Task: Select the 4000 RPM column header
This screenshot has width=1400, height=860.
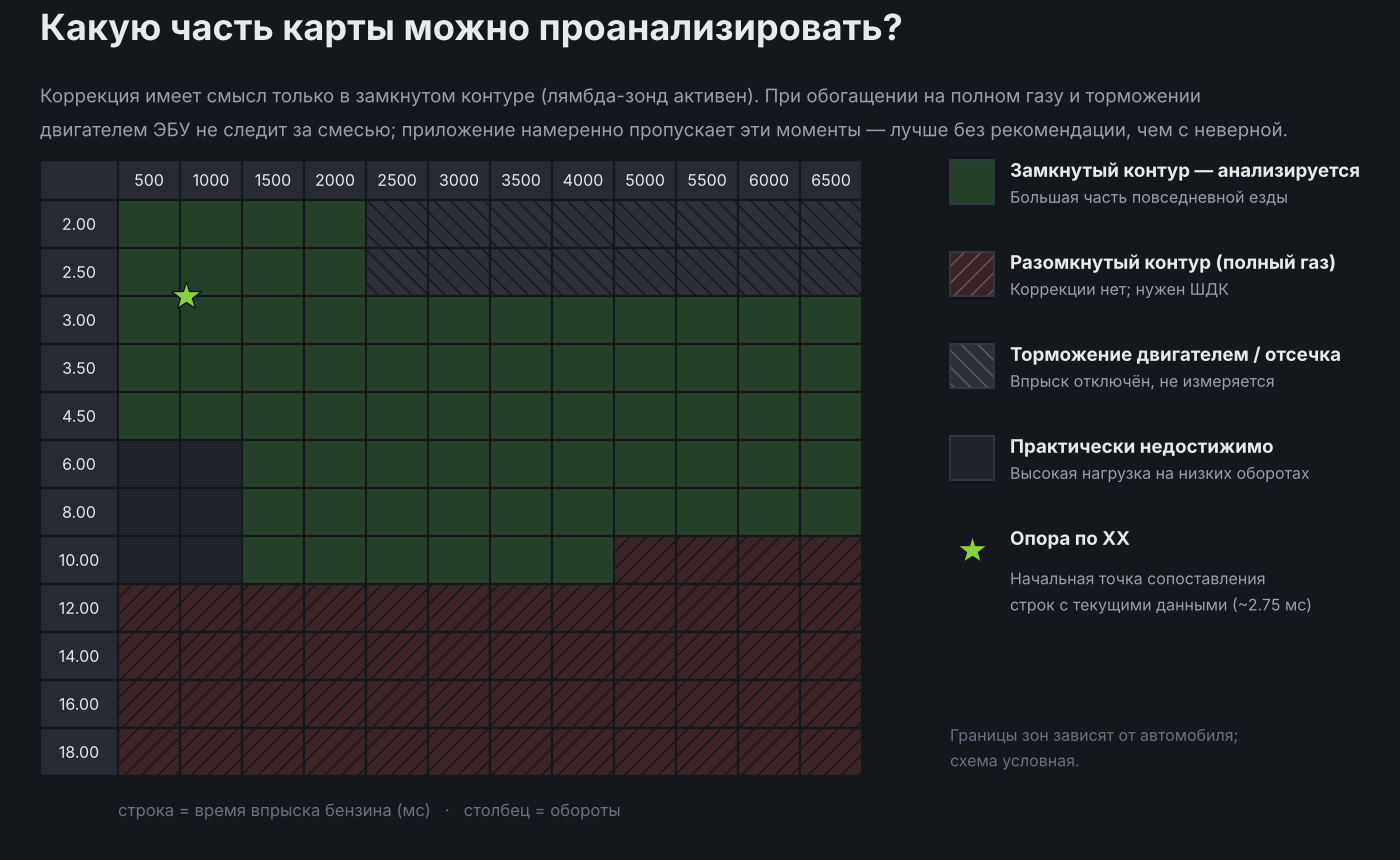Action: [x=583, y=180]
